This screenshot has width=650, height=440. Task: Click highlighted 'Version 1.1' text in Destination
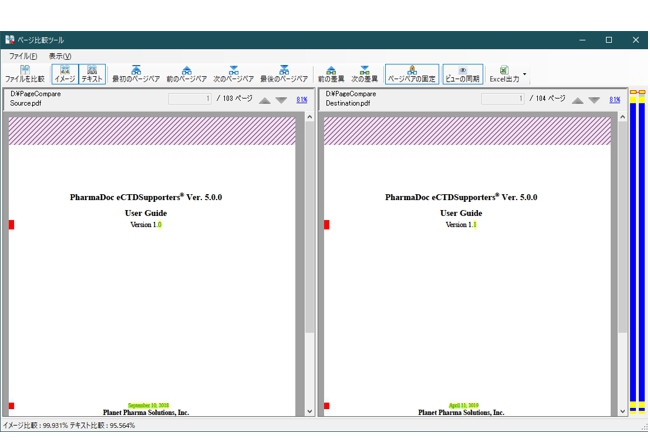coord(461,225)
